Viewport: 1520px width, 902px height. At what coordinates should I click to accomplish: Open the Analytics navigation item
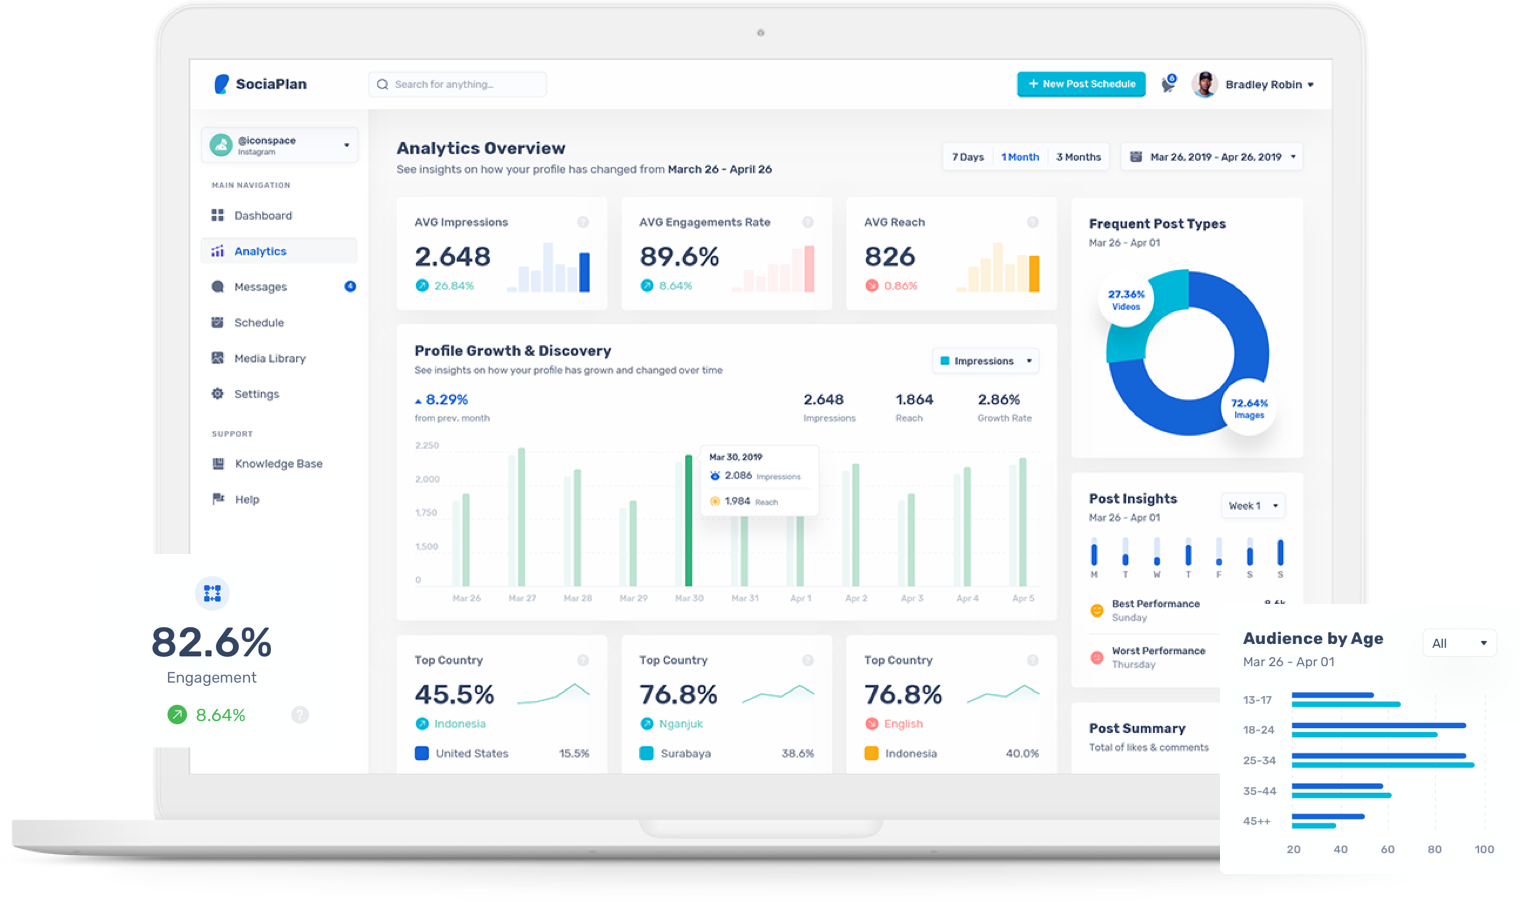260,251
